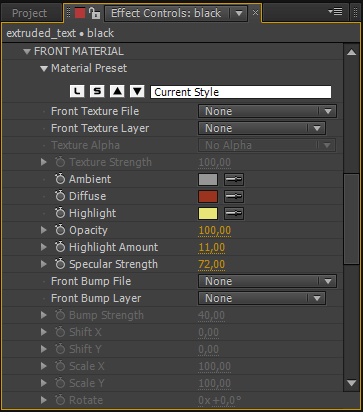Toggle Ambient stopwatch keyframing
Viewport: 363px width, 412px height.
click(x=60, y=179)
